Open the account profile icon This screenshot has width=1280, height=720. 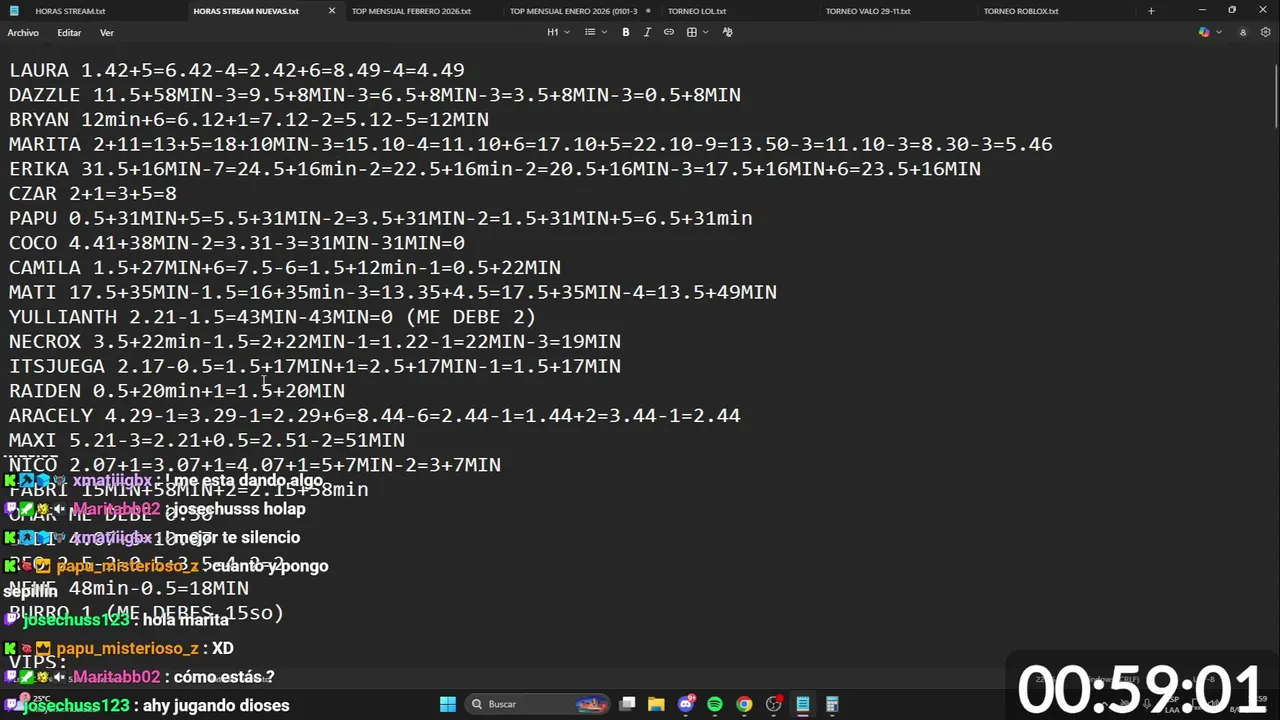[x=1243, y=32]
